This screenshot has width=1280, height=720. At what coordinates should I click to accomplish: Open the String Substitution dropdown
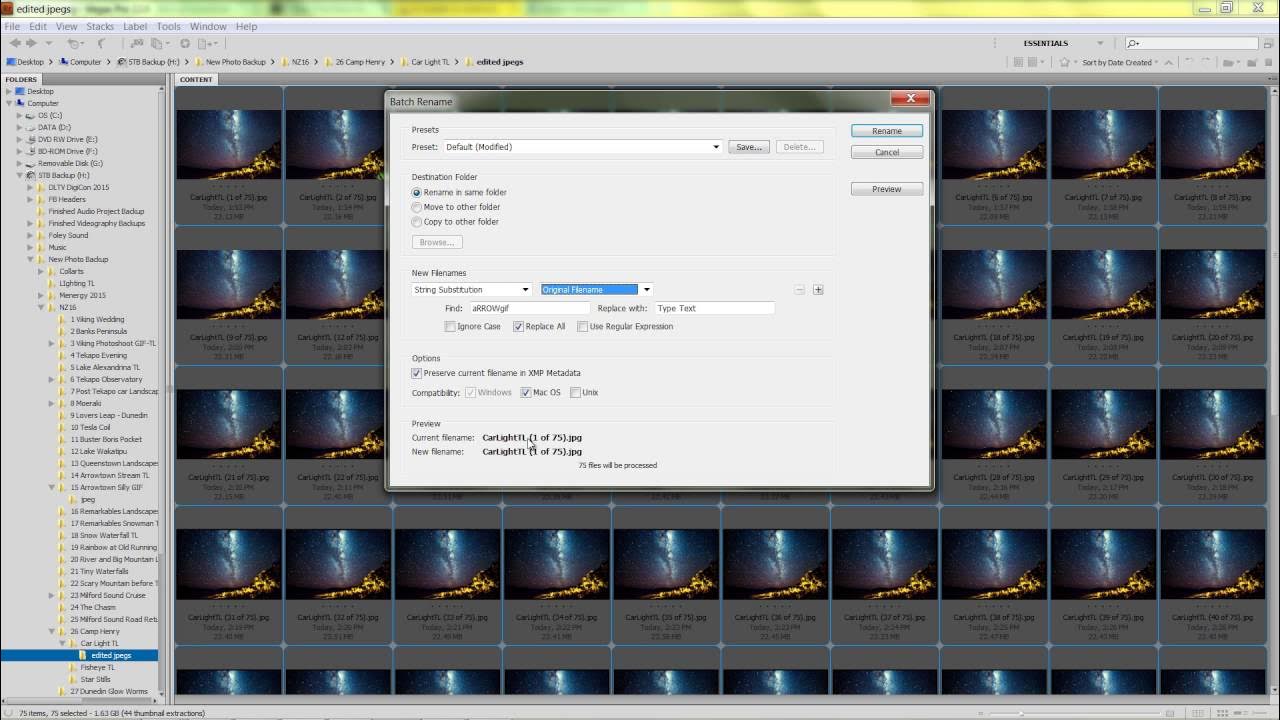click(x=471, y=290)
